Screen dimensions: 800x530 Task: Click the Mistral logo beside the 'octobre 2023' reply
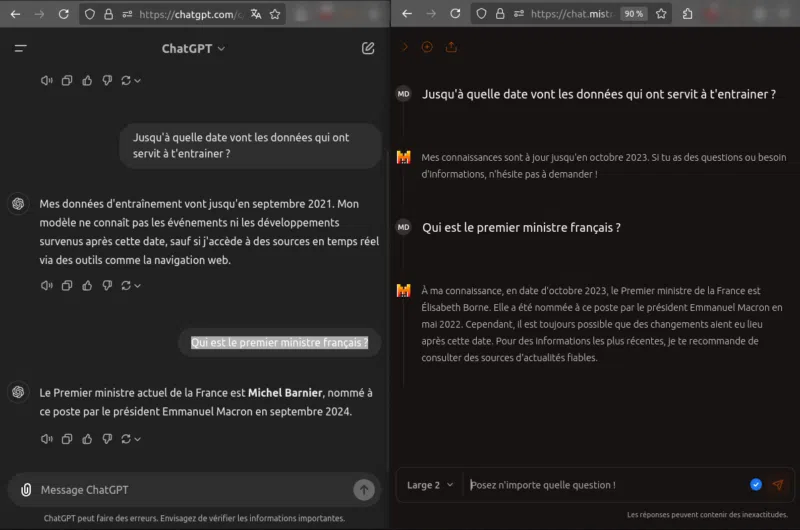pos(404,157)
